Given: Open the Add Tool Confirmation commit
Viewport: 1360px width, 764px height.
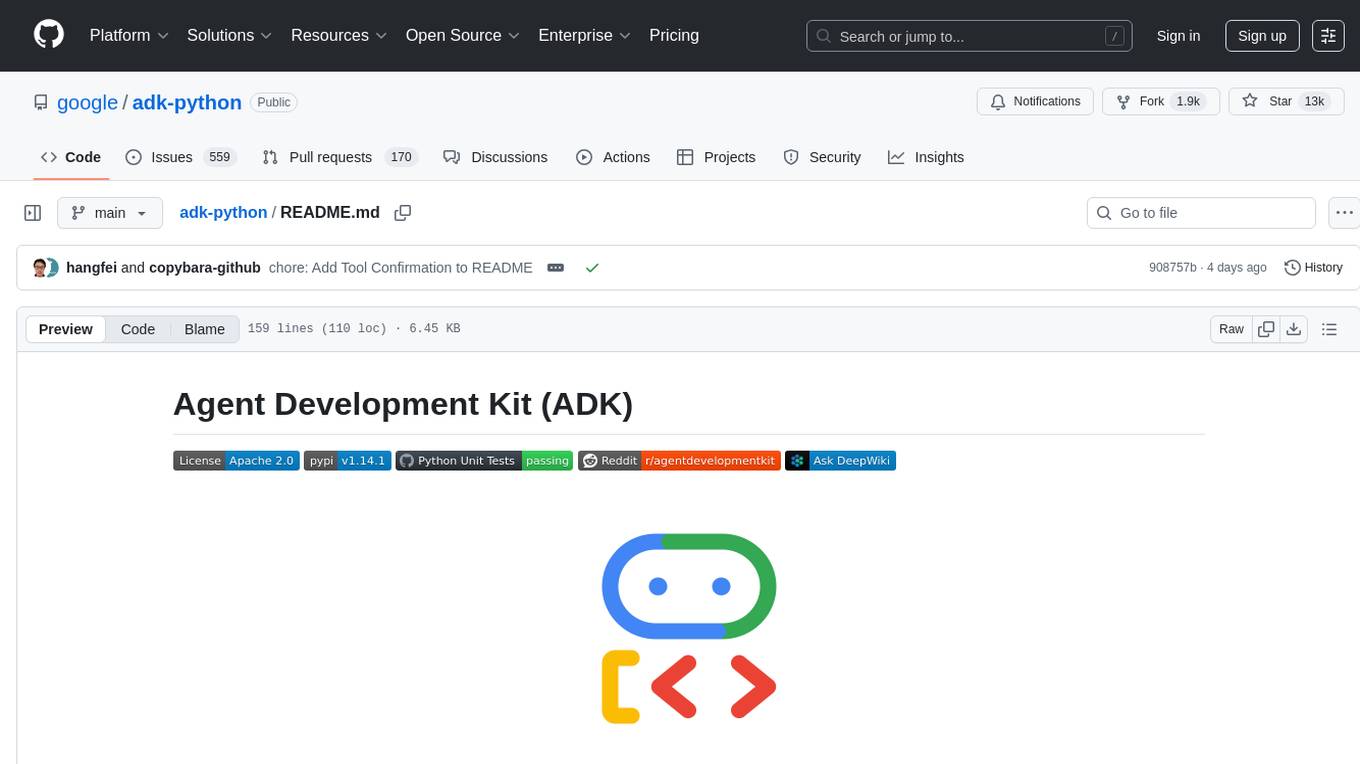Looking at the screenshot, I should (x=401, y=268).
